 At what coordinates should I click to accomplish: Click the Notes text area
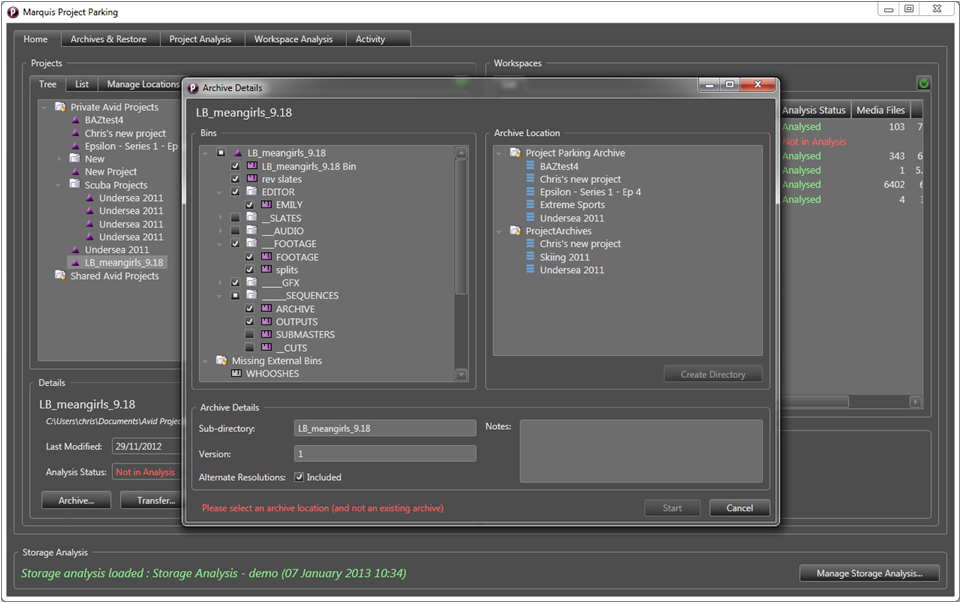641,450
